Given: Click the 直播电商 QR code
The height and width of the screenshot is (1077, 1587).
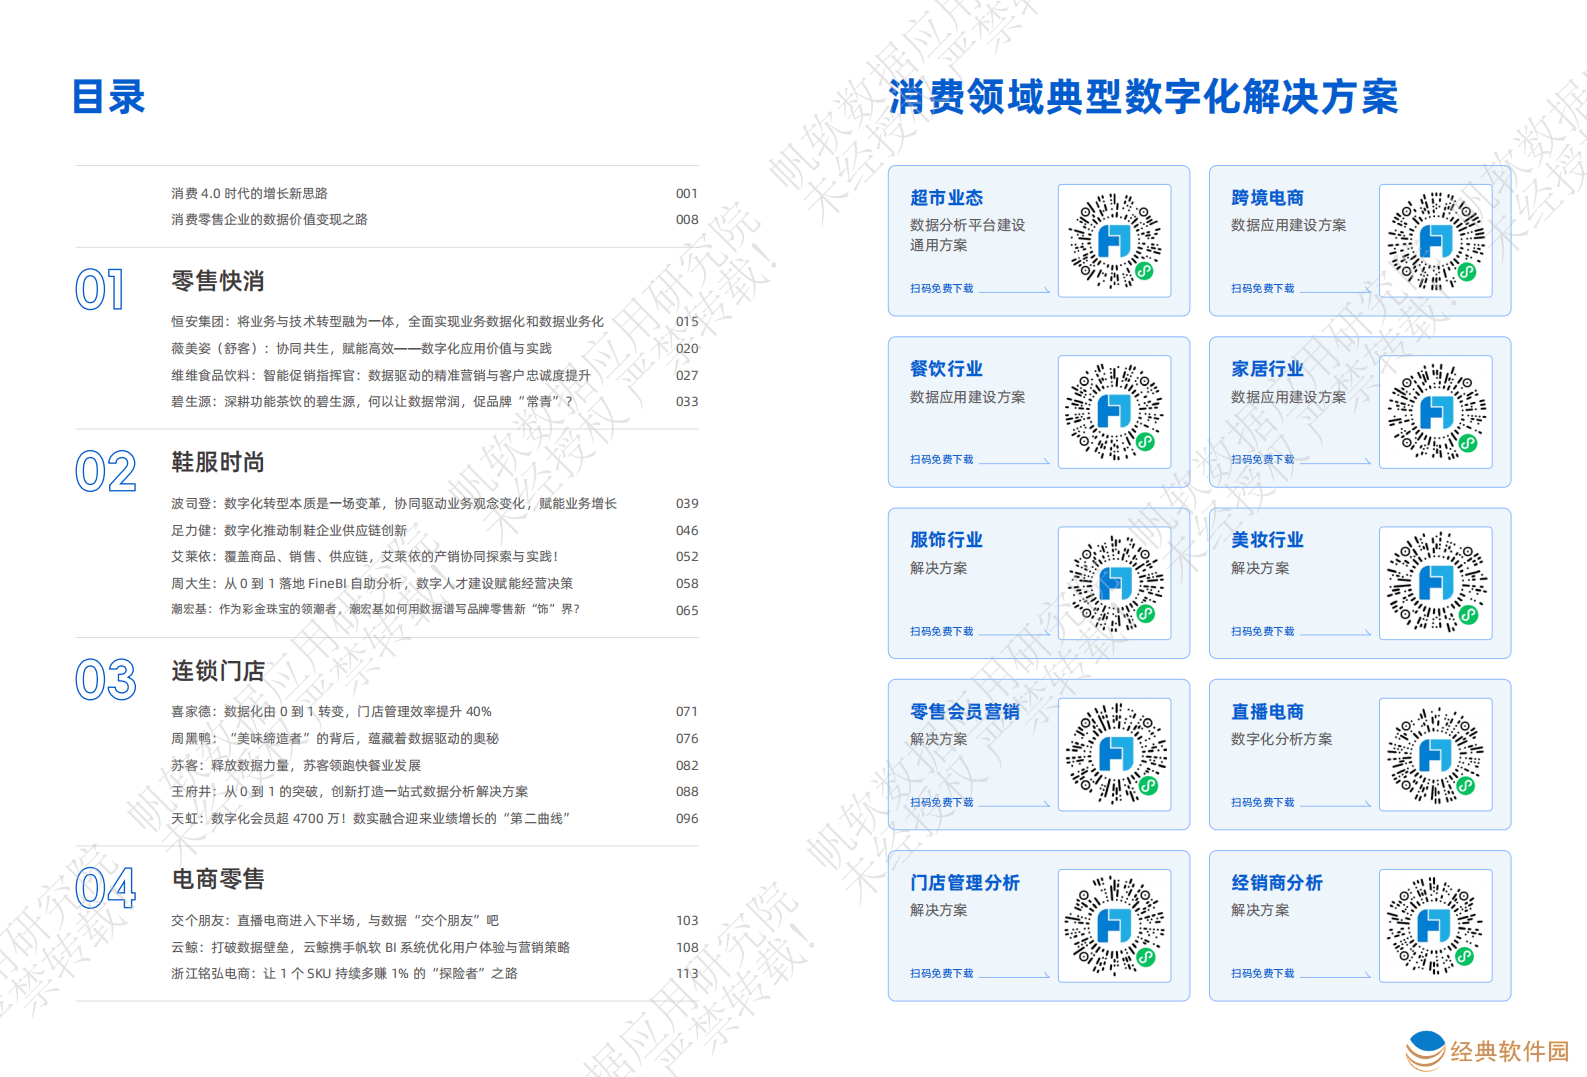Looking at the screenshot, I should pos(1435,754).
